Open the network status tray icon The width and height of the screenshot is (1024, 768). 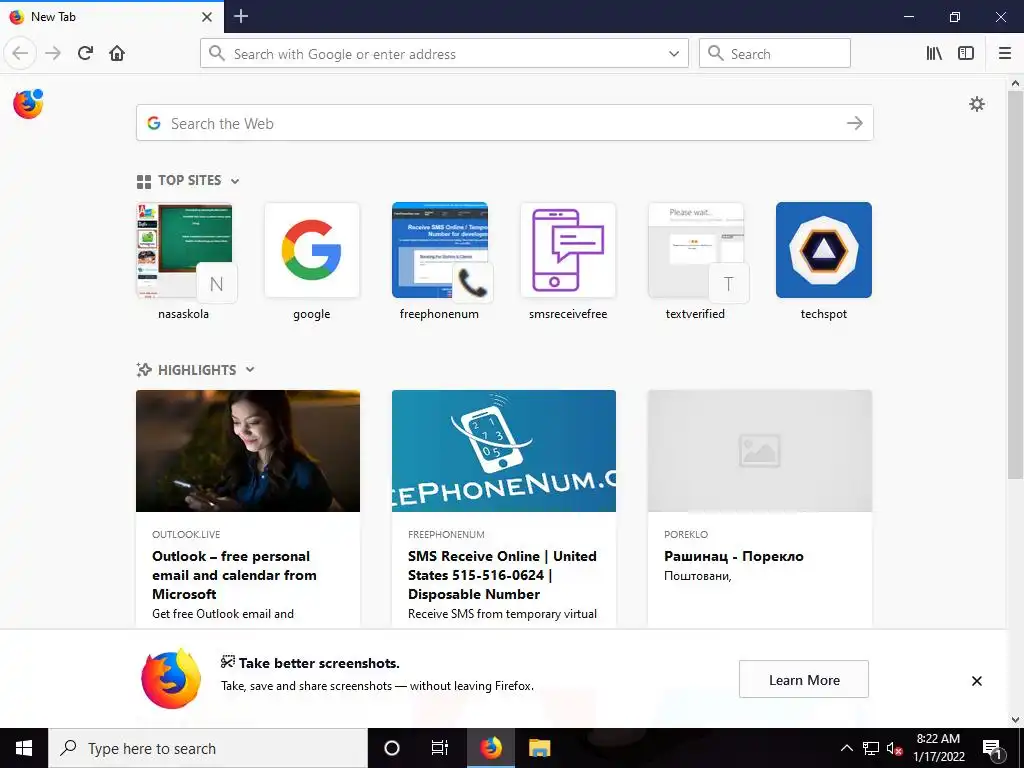[871, 748]
